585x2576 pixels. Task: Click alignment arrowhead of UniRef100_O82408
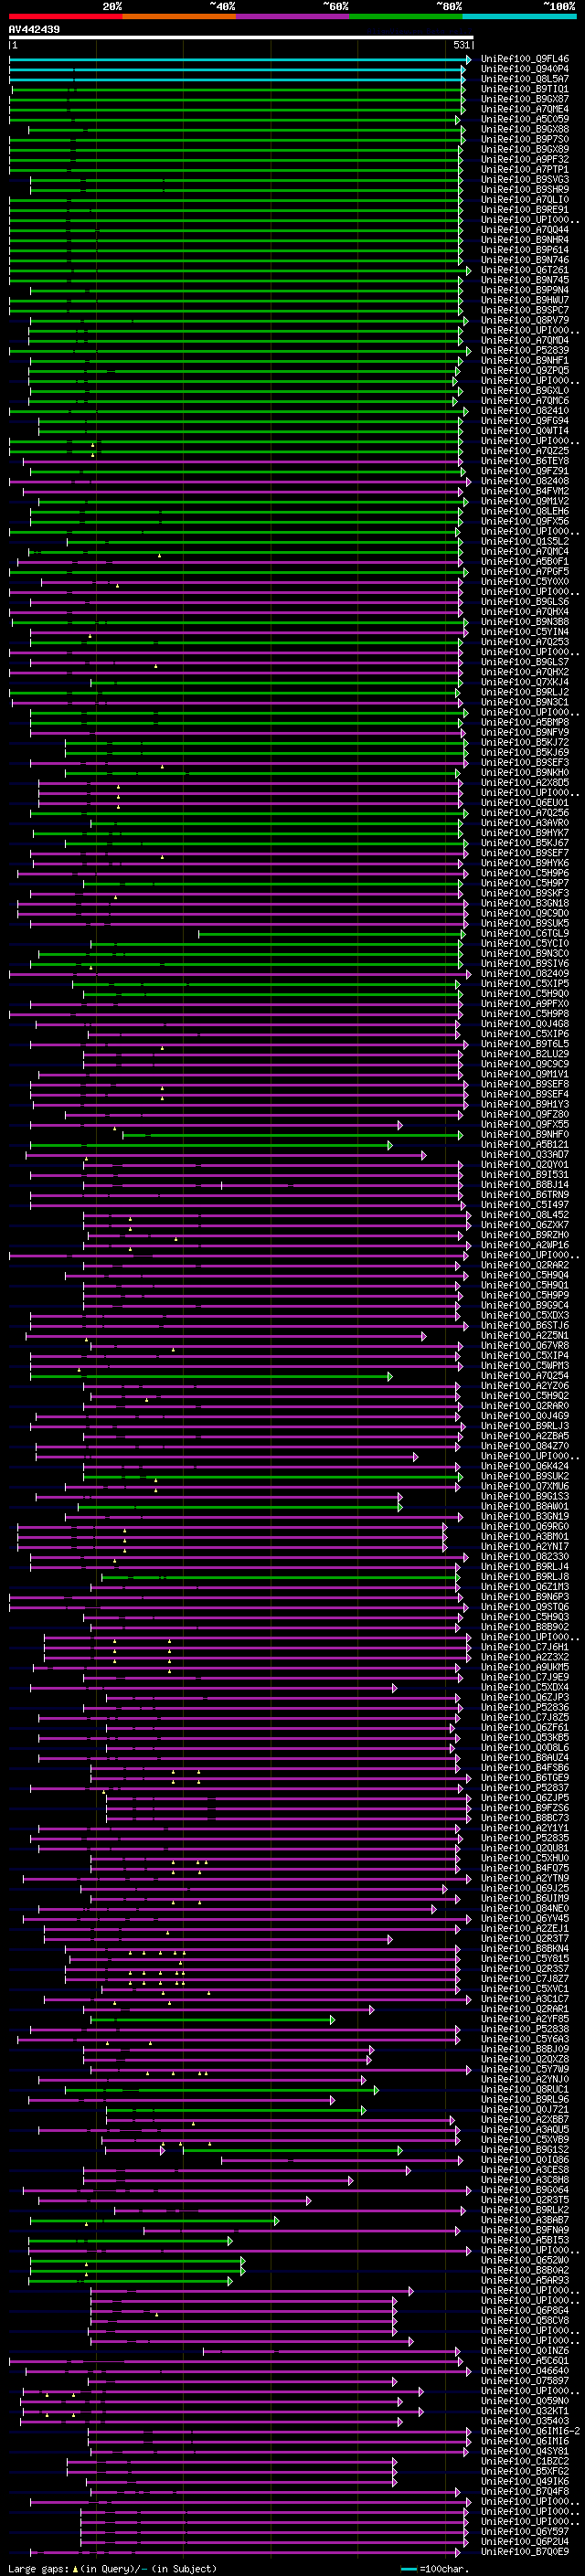click(468, 482)
